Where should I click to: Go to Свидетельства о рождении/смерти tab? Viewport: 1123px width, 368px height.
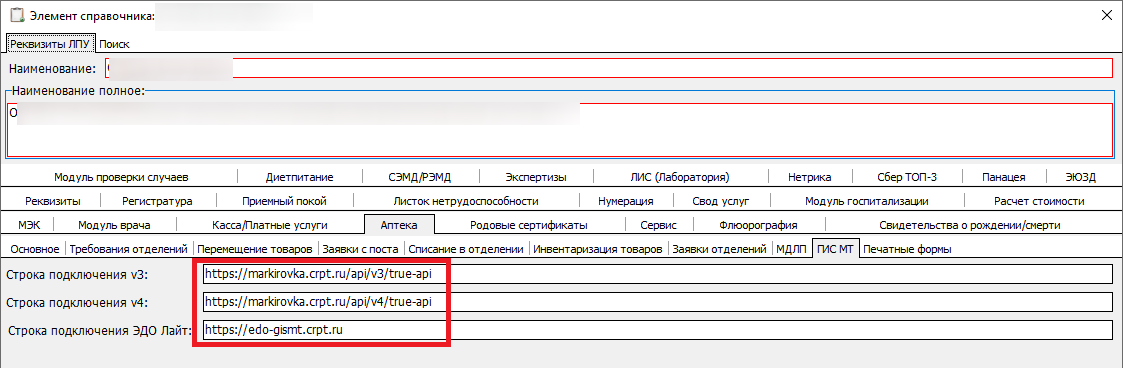[x=970, y=225]
